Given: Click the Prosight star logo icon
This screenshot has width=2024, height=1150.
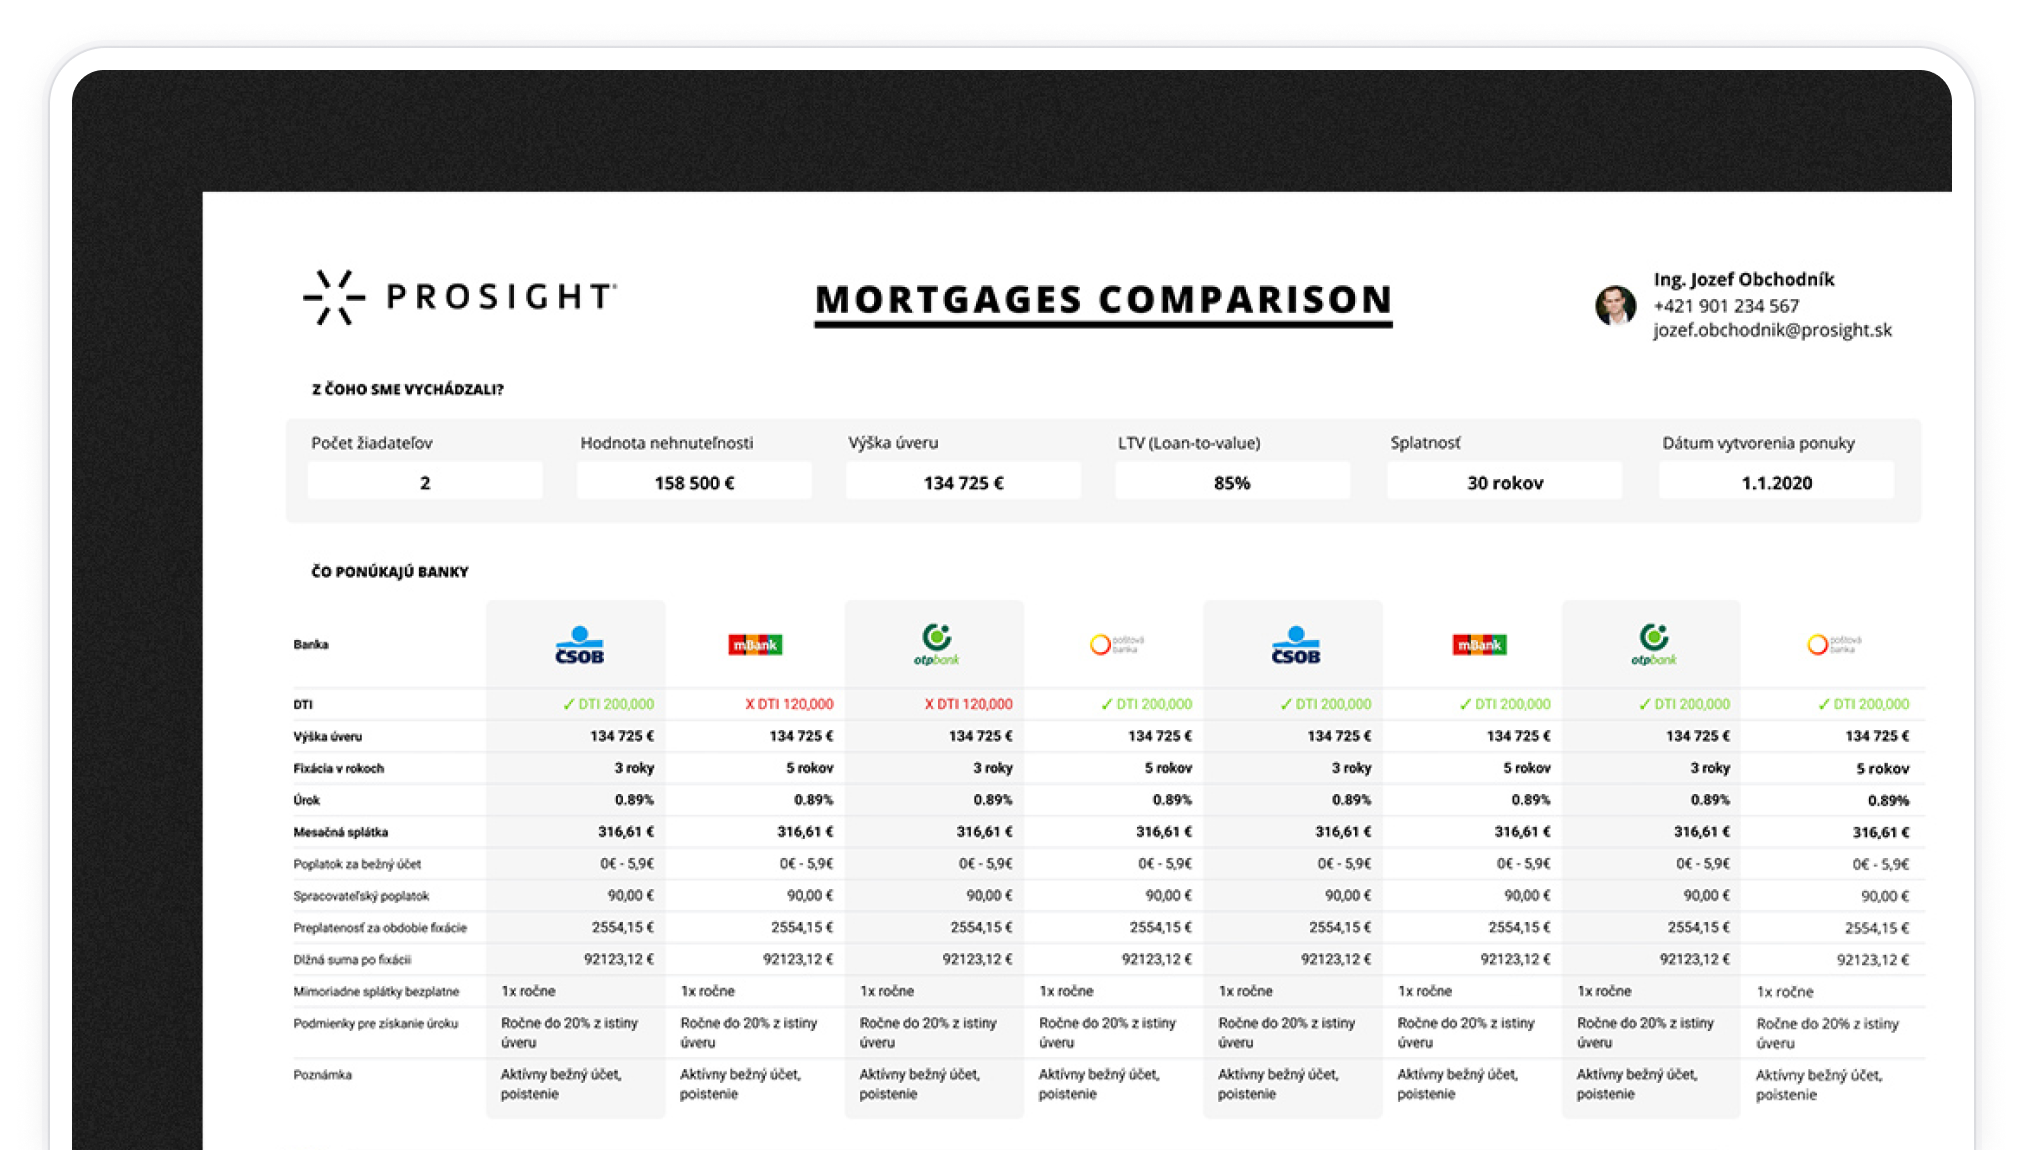Looking at the screenshot, I should (333, 297).
